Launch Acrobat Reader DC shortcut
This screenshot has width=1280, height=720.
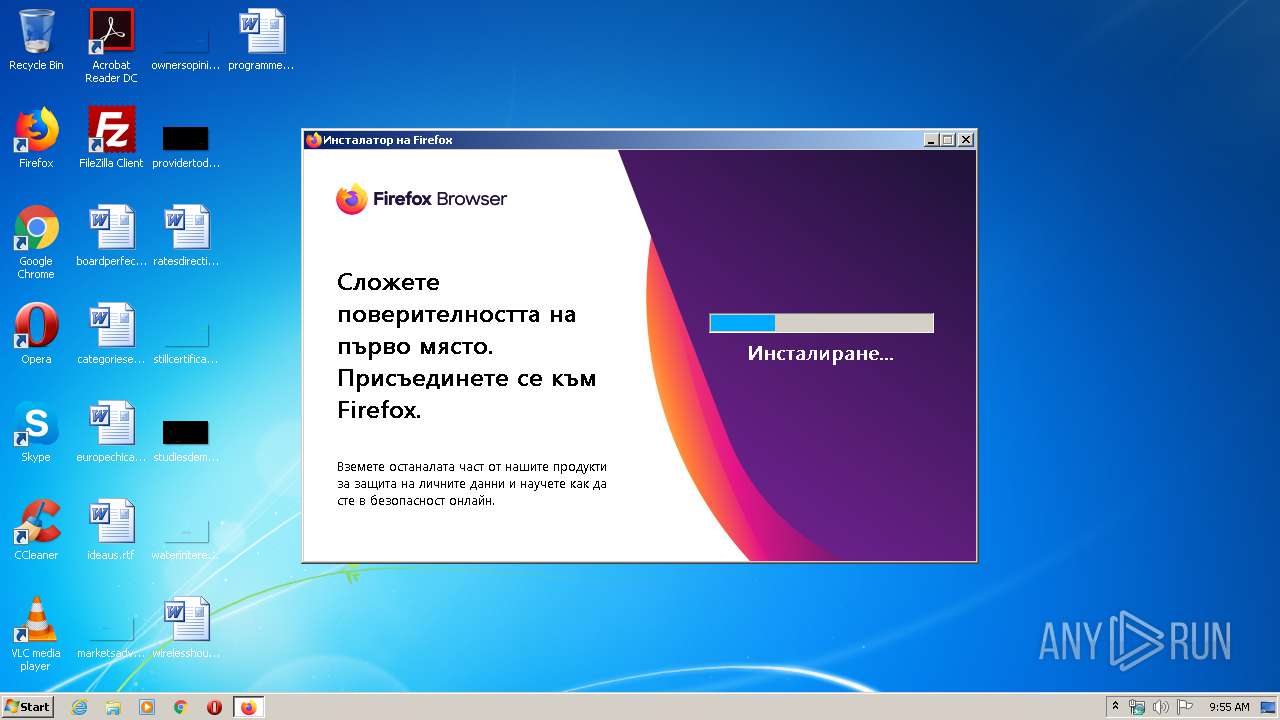point(111,45)
